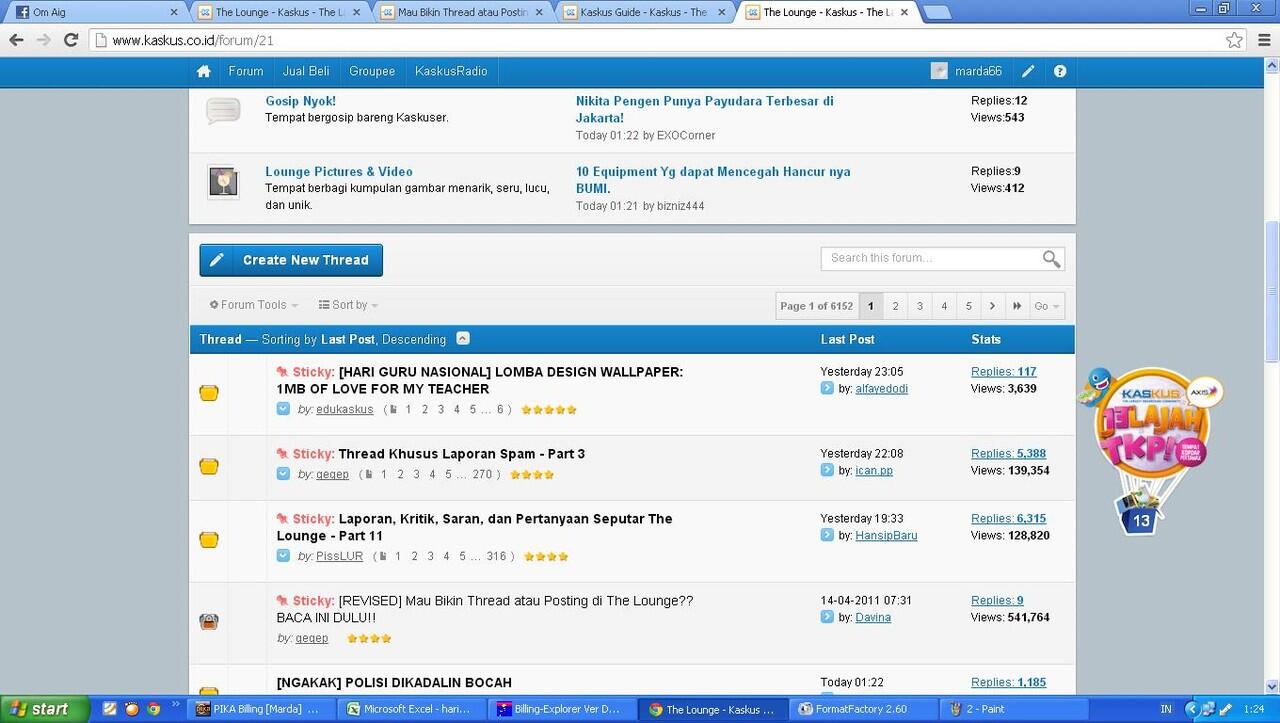The height and width of the screenshot is (723, 1280).
Task: Click Windows start button
Action: tap(44, 709)
